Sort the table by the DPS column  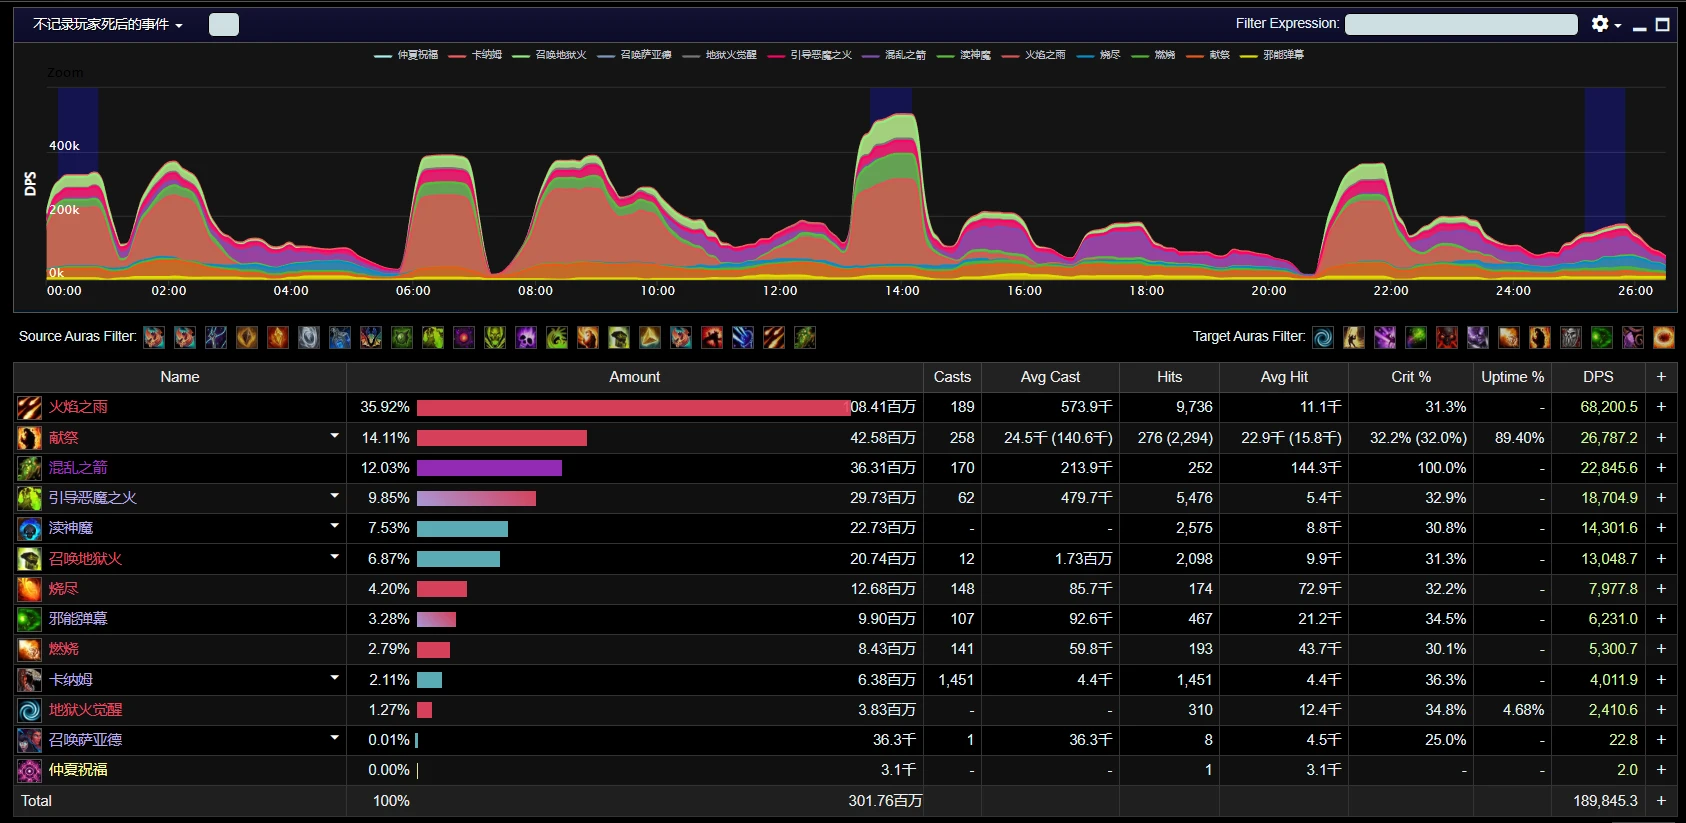(x=1598, y=377)
